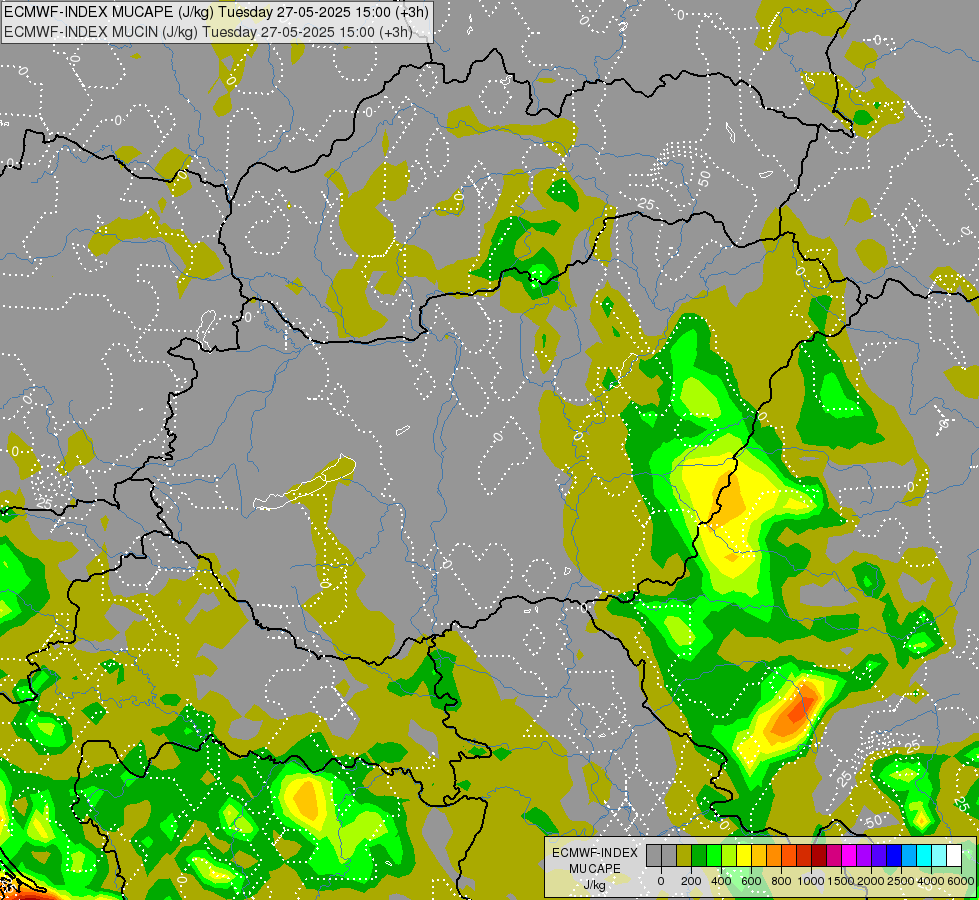Viewport: 979px width, 900px height.
Task: Click the purple swatch left of 2000
Action: click(x=865, y=856)
